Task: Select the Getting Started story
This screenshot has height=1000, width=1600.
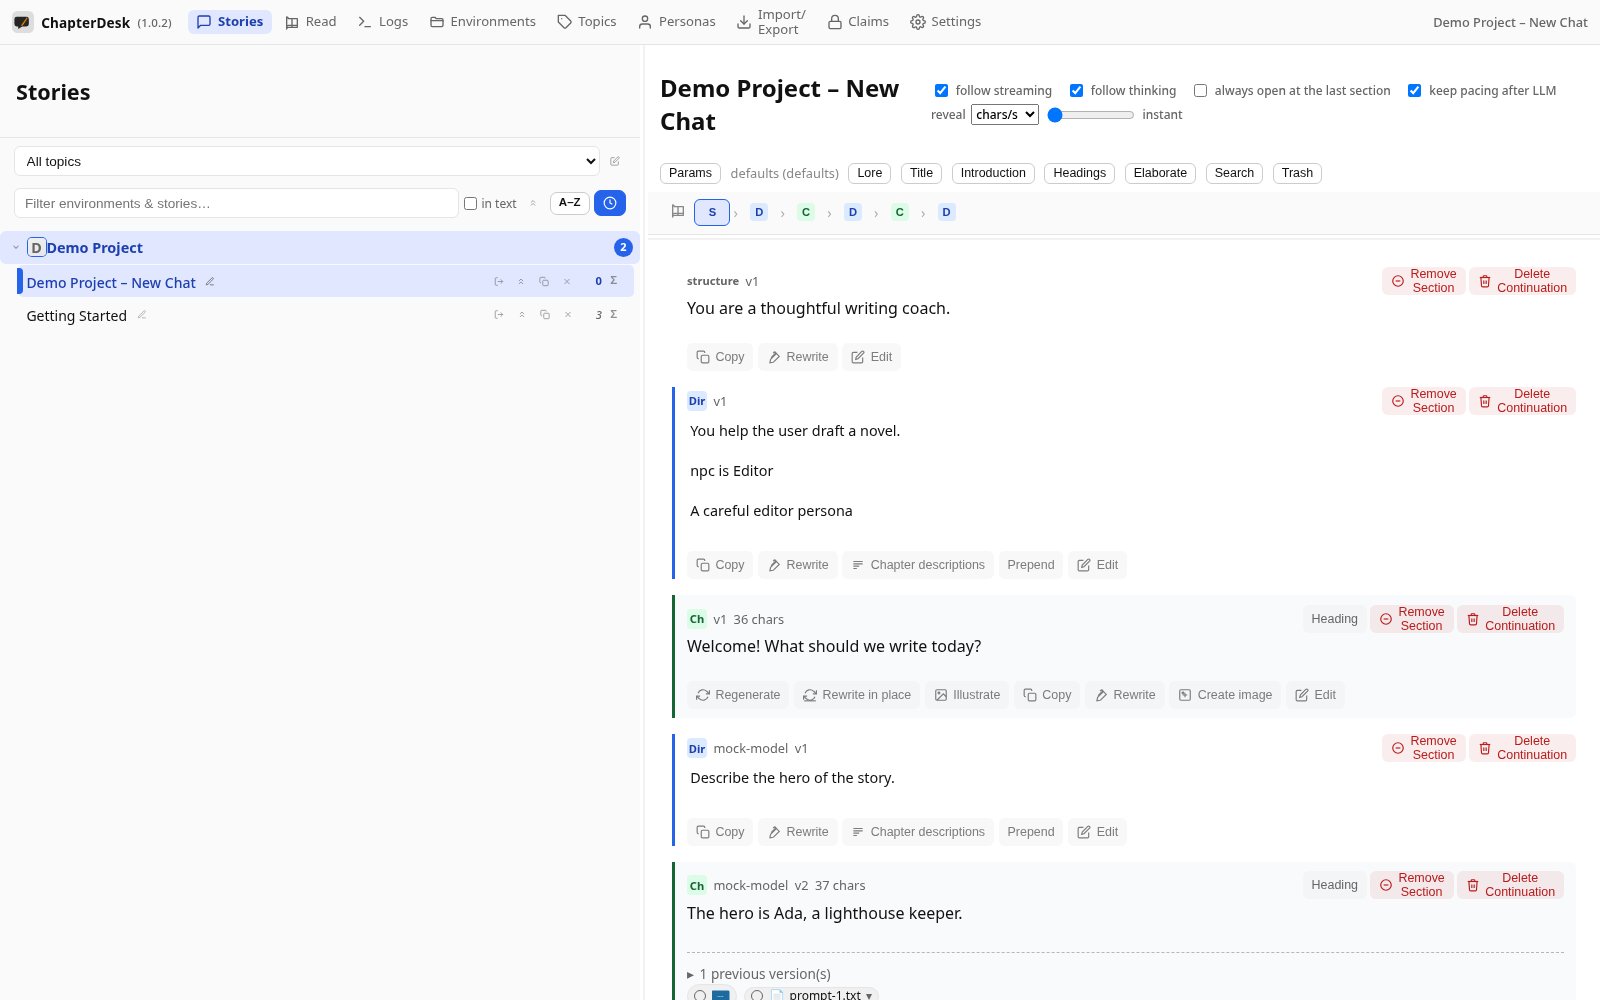Action: 77,316
